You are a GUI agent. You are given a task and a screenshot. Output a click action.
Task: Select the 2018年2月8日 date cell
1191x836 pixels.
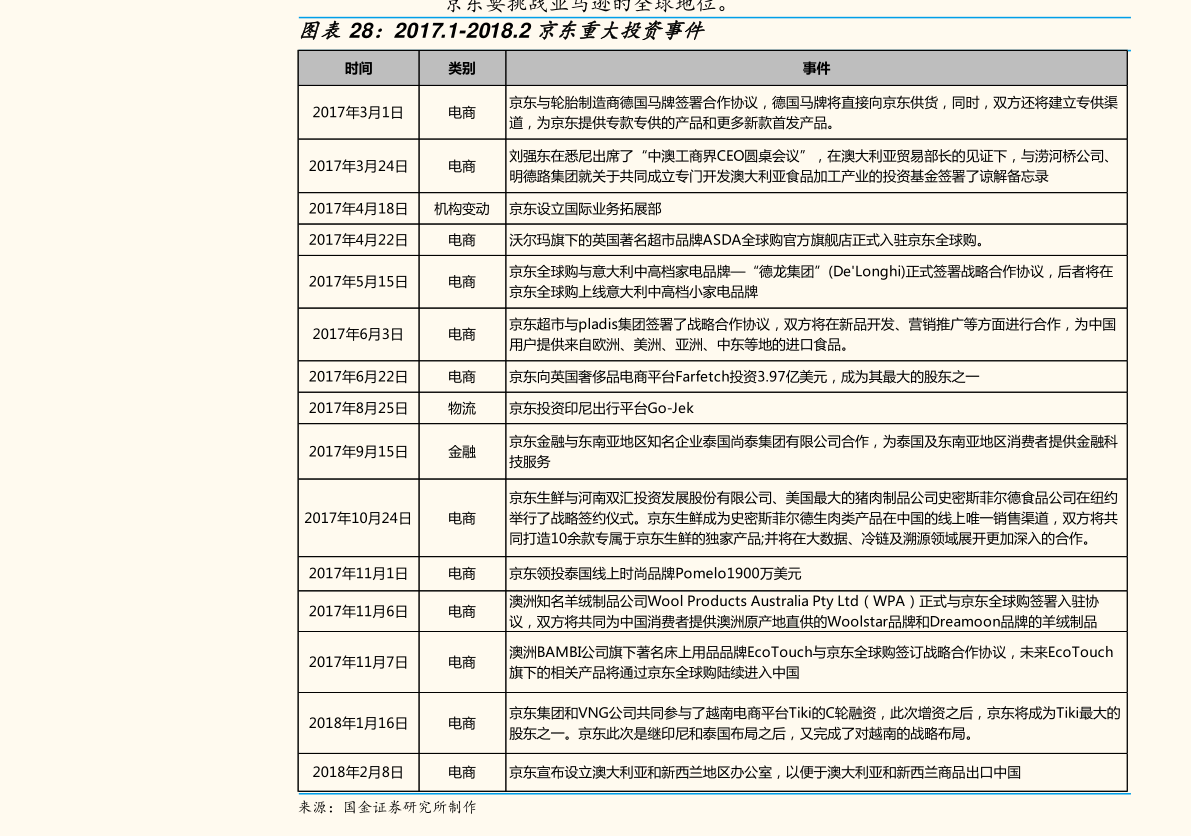(358, 772)
